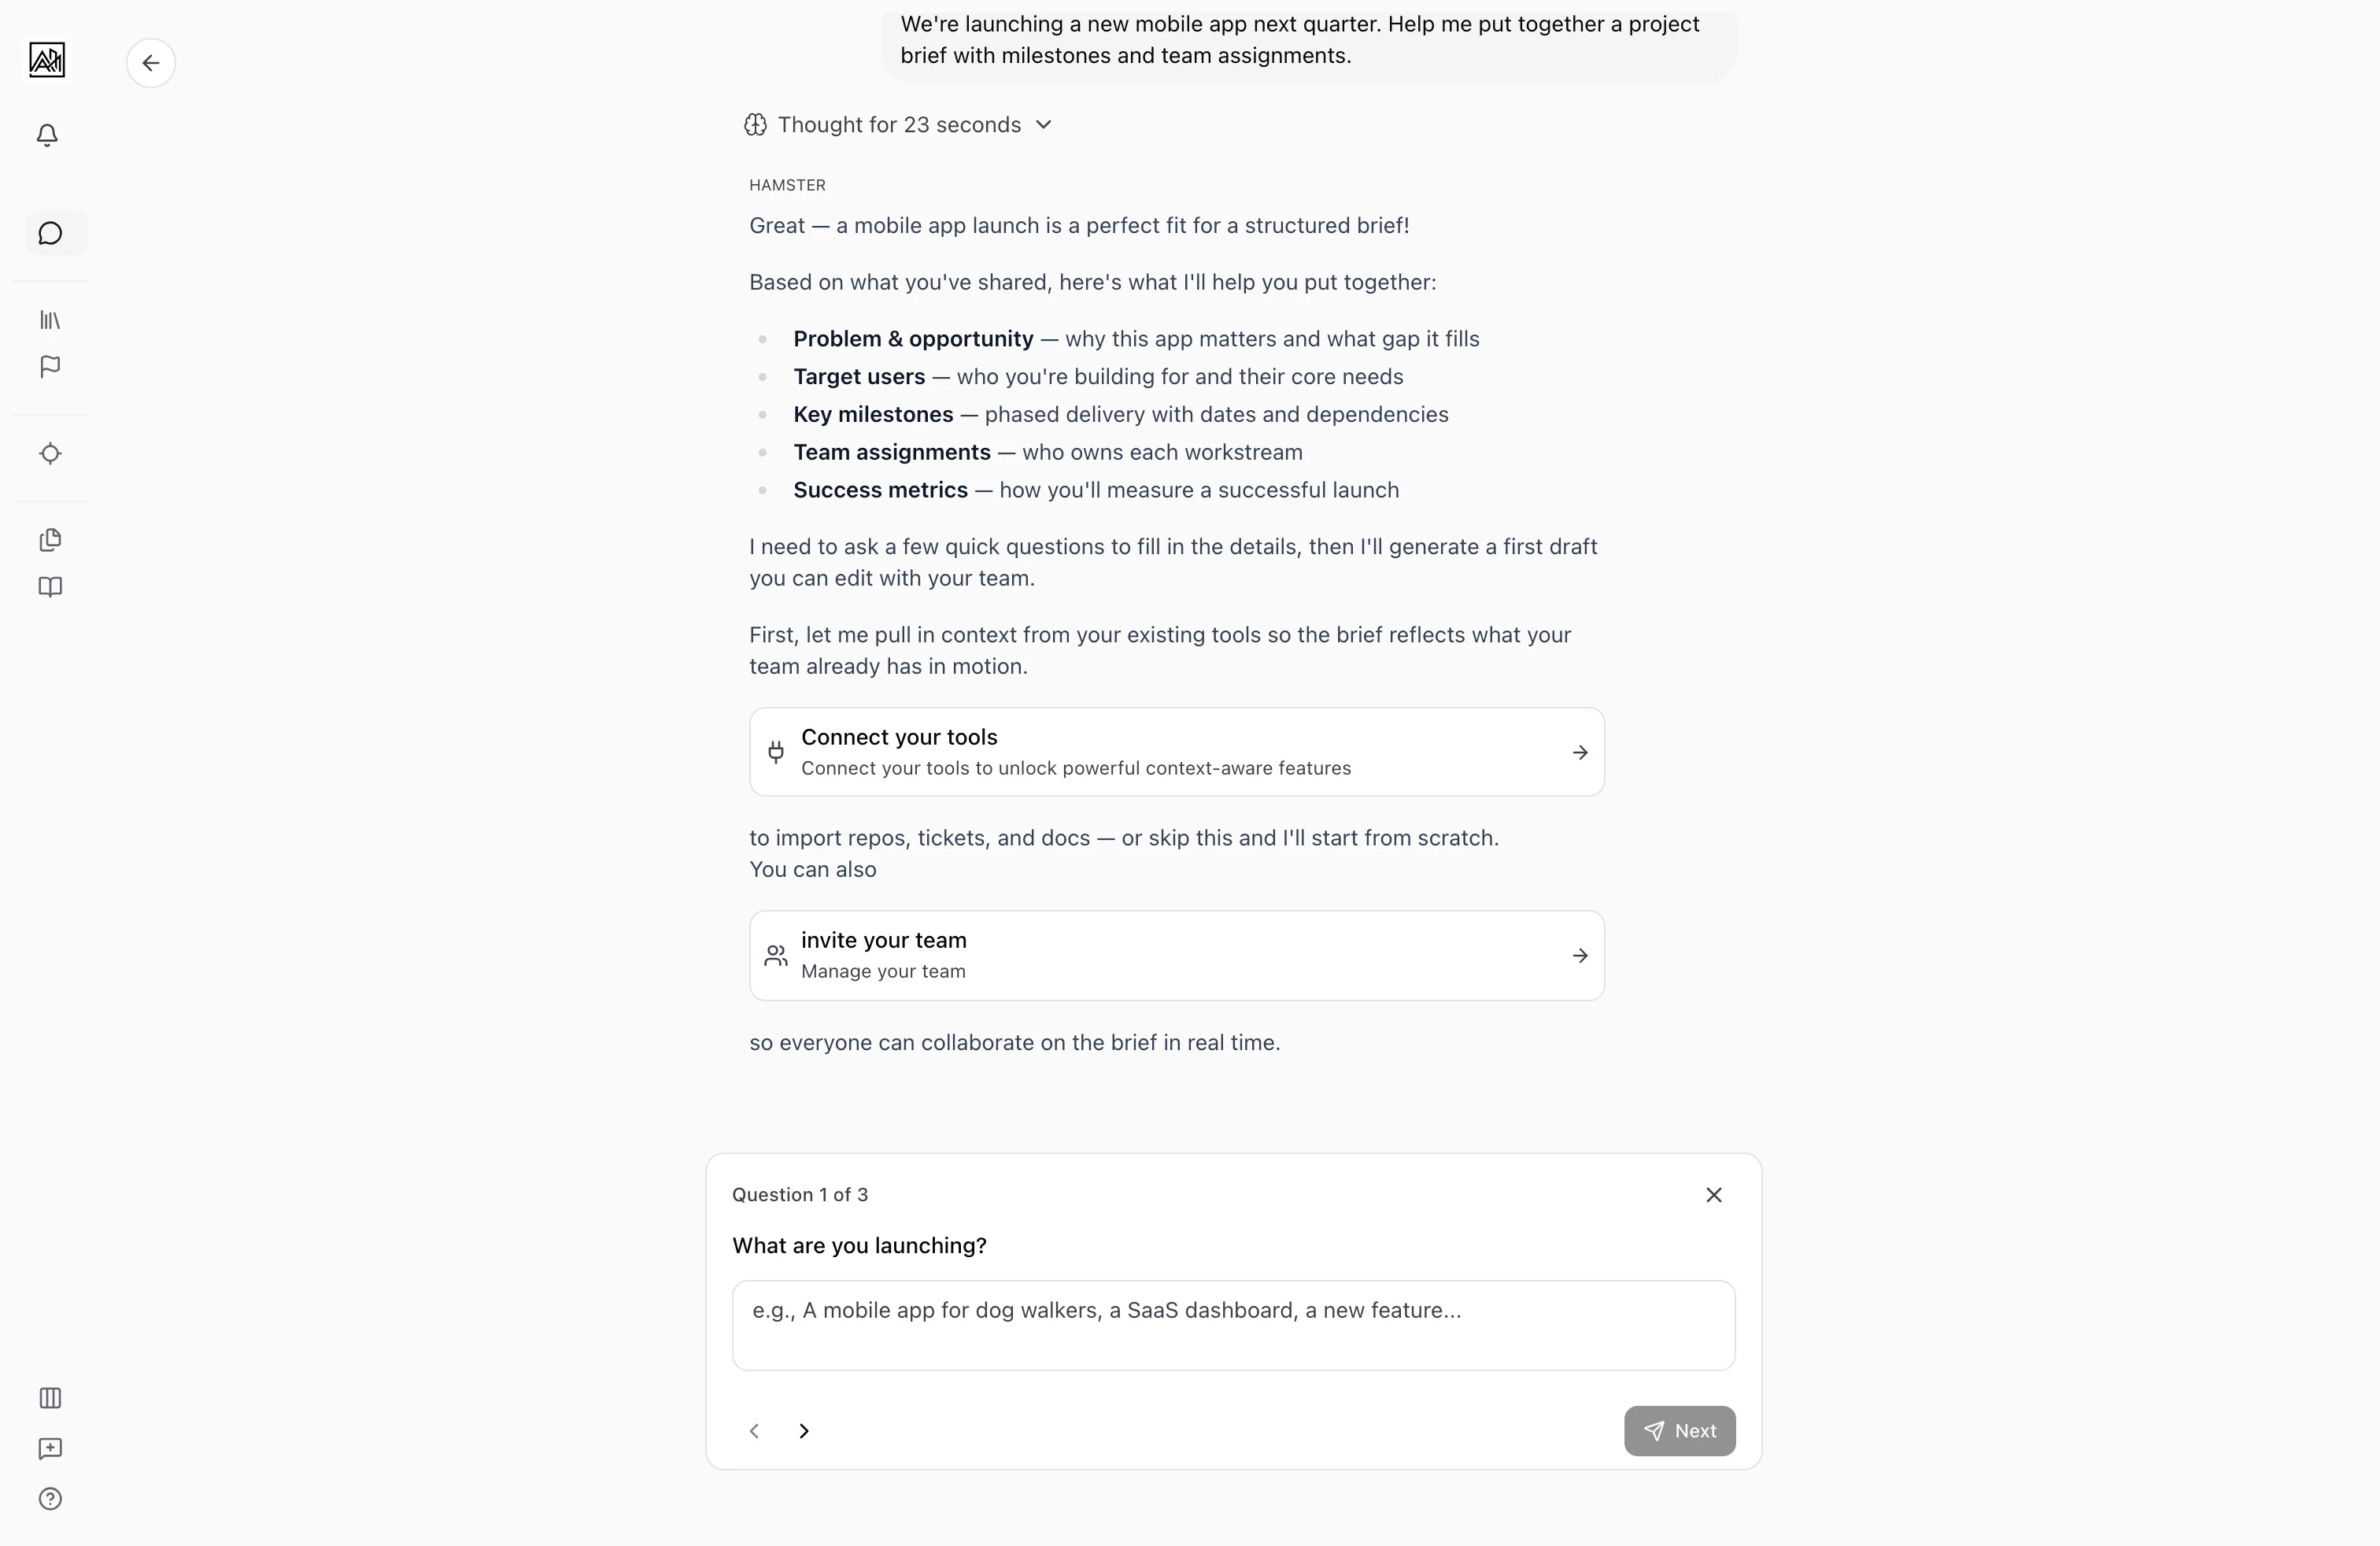The width and height of the screenshot is (2380, 1546).
Task: Click the launch description text field
Action: click(1232, 1325)
